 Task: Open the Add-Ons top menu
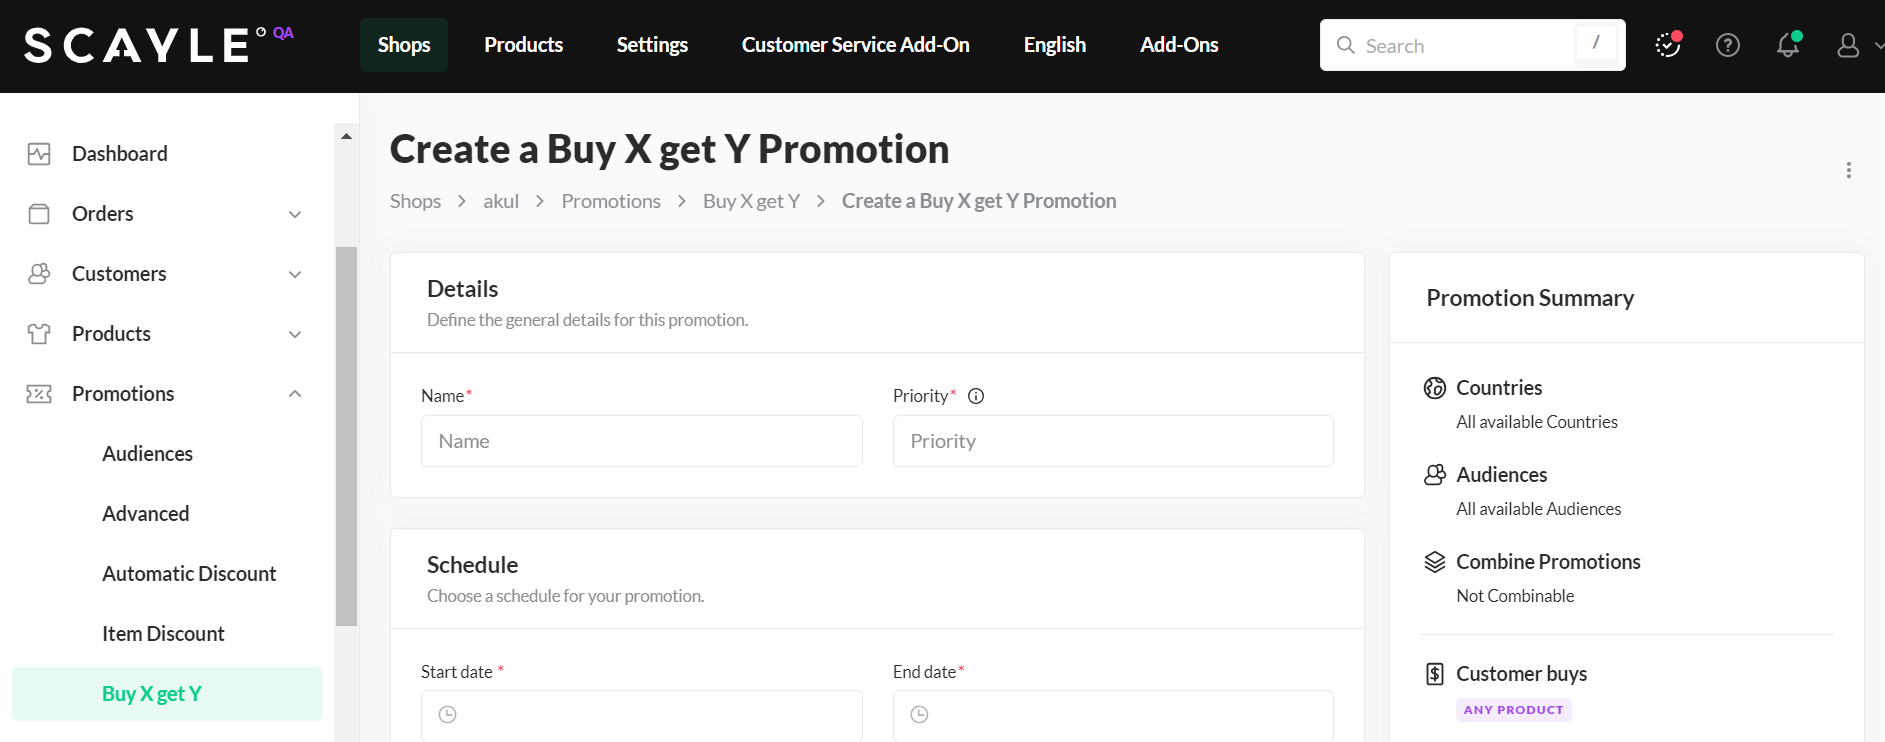pyautogui.click(x=1179, y=45)
